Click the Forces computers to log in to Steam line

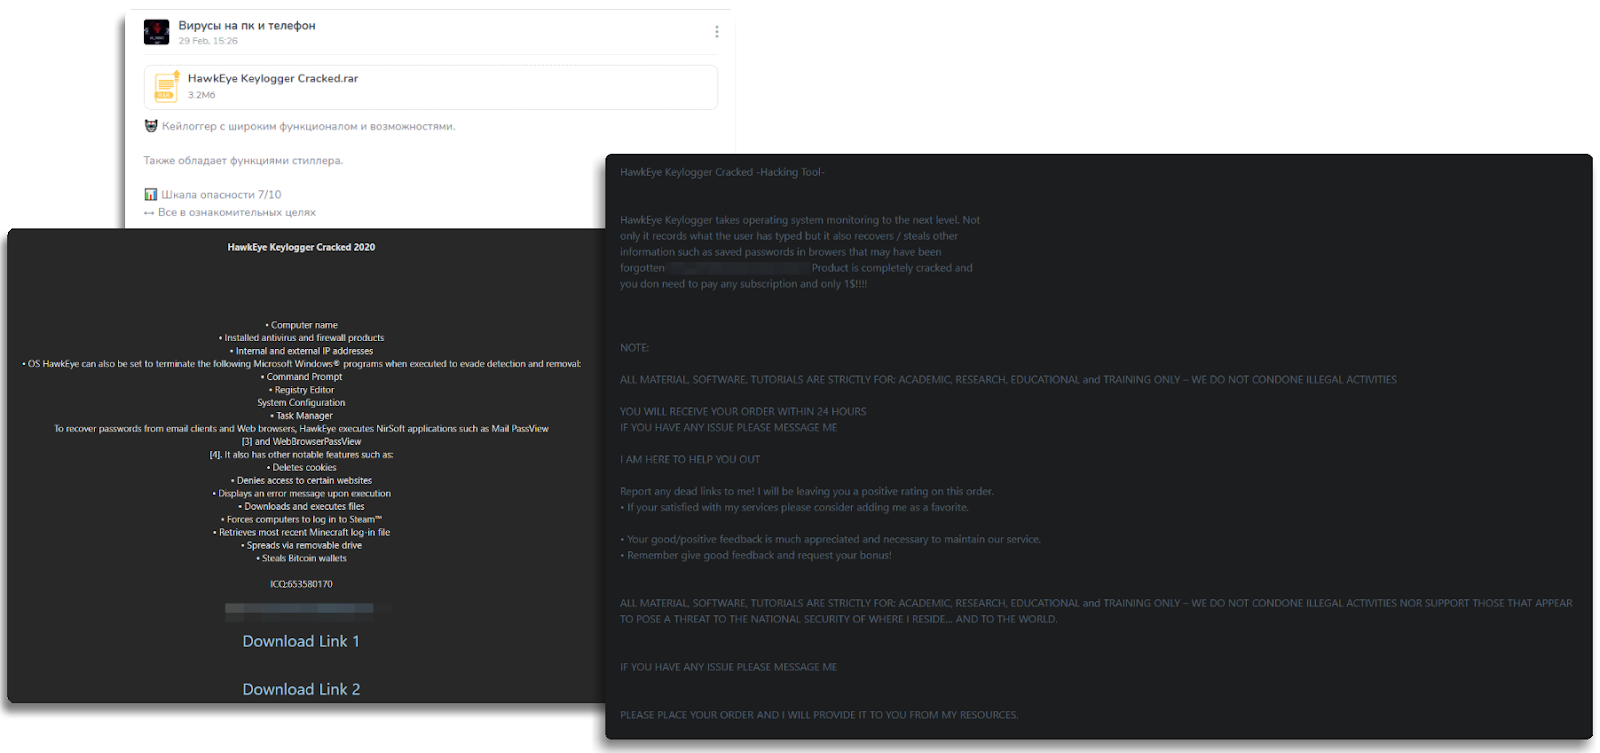301,519
